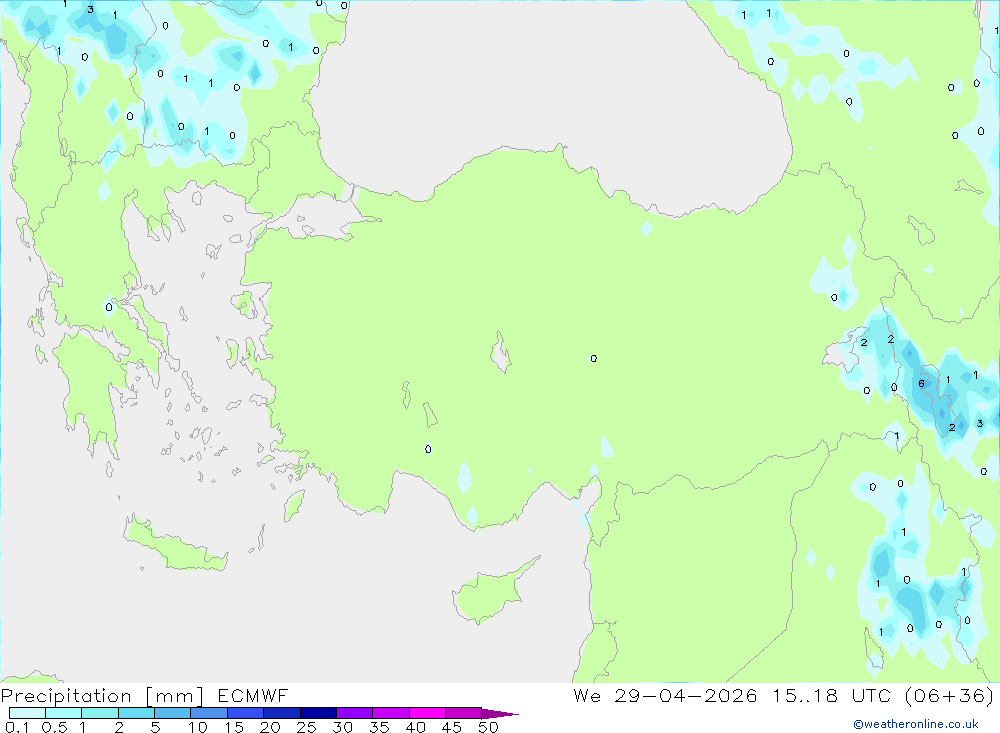The width and height of the screenshot is (1000, 733).
Task: Click the above-50 arrow at legend end
Action: tap(500, 713)
